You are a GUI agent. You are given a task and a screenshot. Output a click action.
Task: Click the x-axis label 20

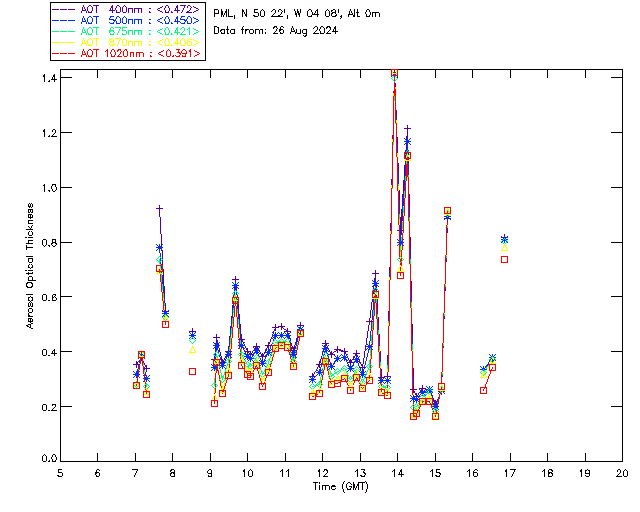622,473
